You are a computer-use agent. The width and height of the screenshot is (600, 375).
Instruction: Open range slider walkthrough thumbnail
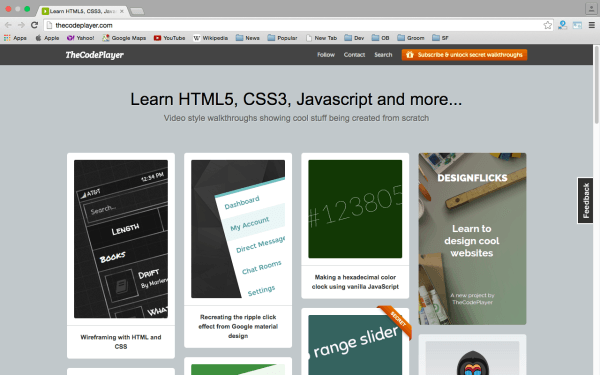tap(355, 345)
